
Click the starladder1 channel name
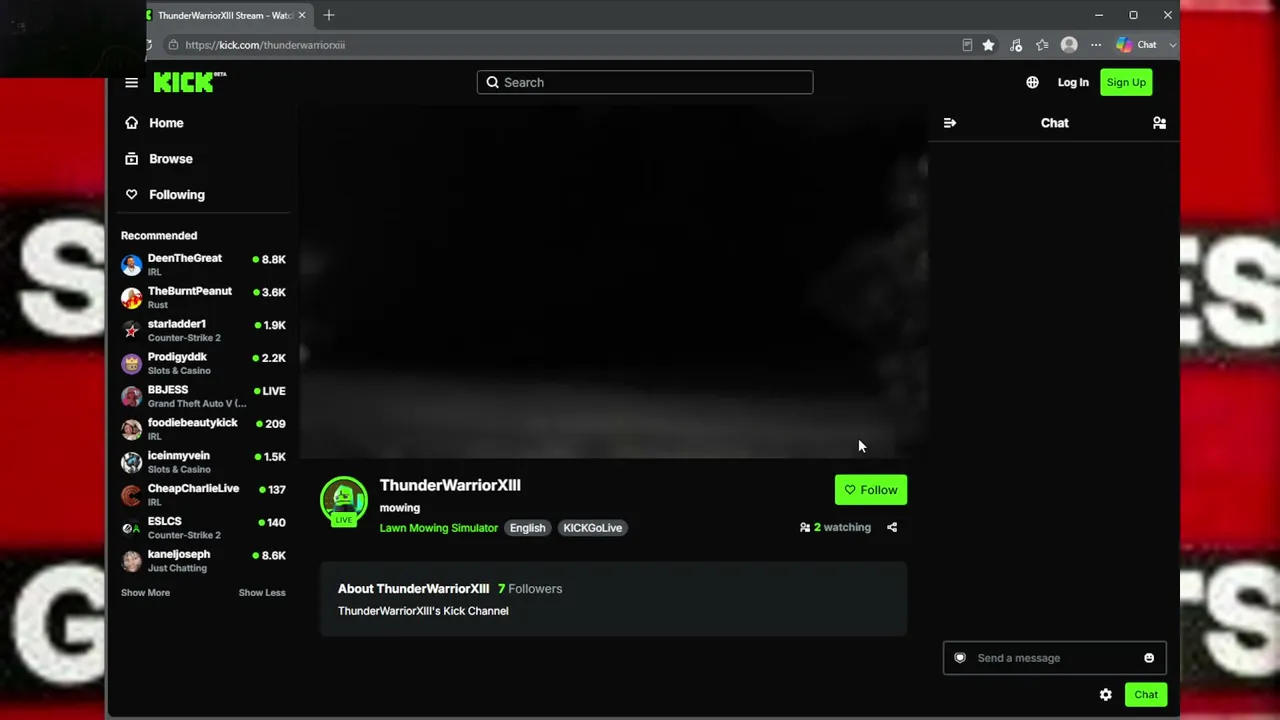pyautogui.click(x=177, y=324)
